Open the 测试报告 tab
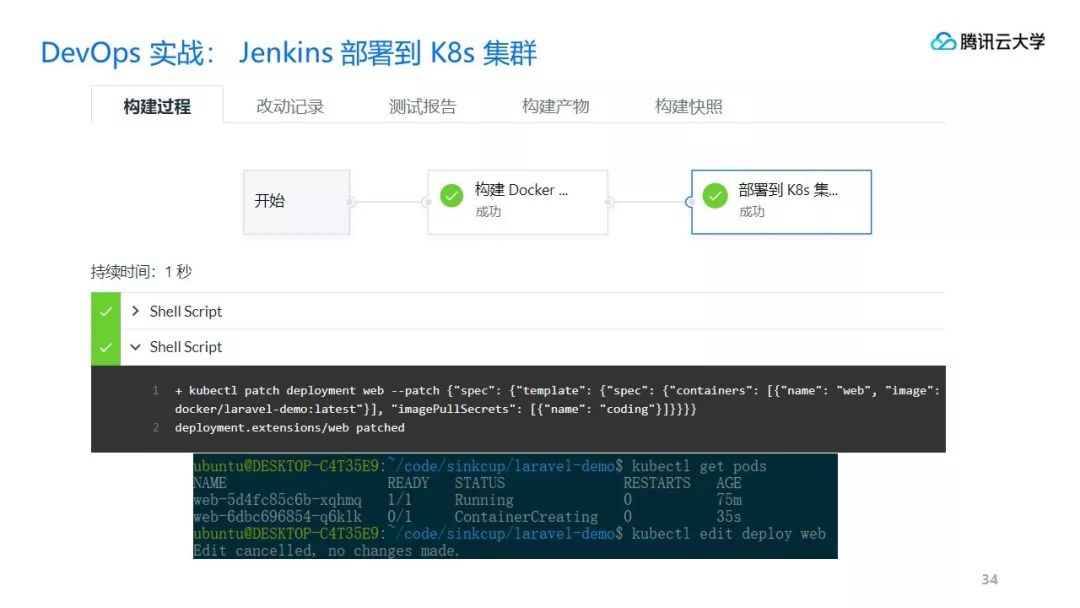Viewport: 1080px width, 608px height. [423, 106]
